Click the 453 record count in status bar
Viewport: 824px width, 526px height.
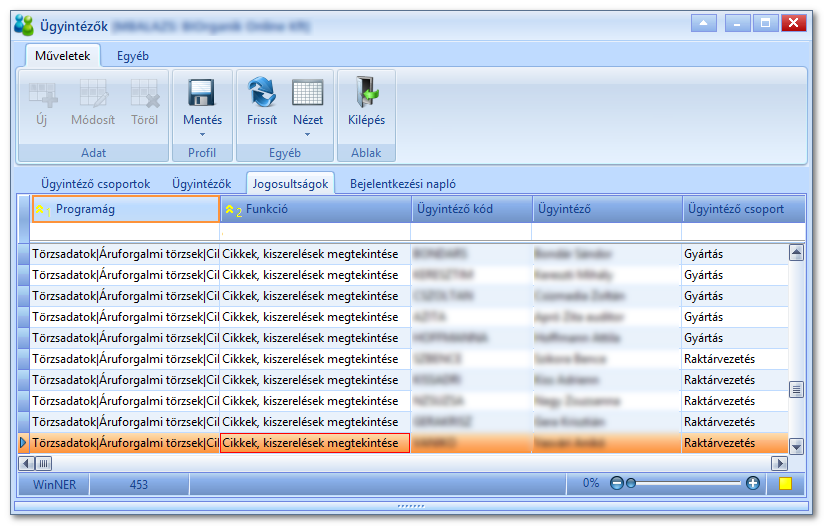click(139, 484)
